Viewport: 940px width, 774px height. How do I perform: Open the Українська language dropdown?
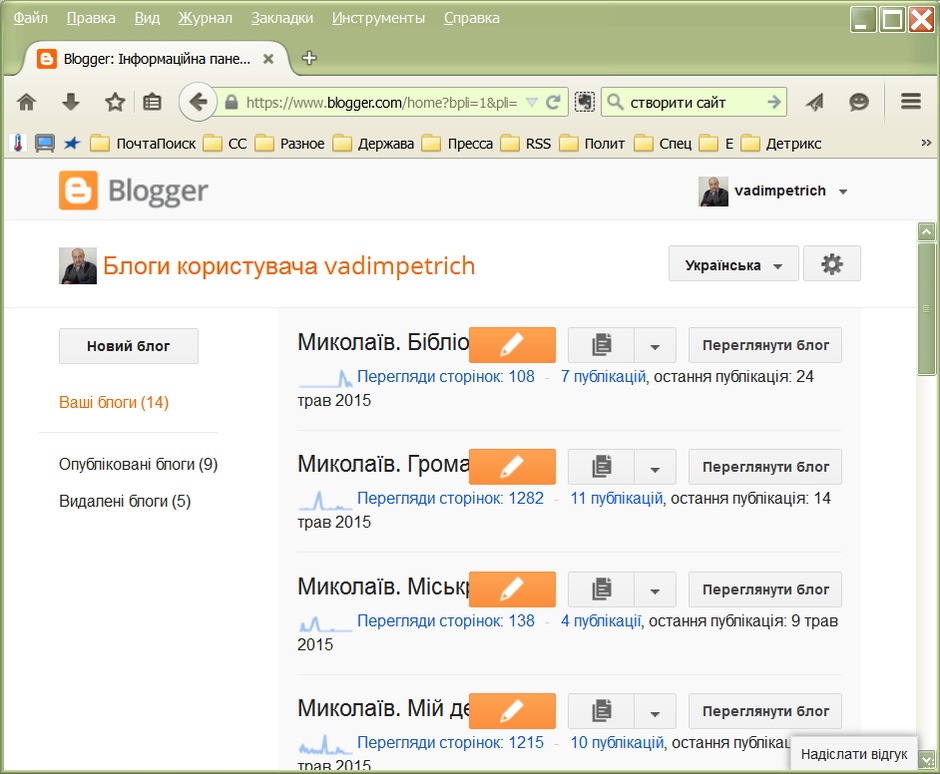734,264
